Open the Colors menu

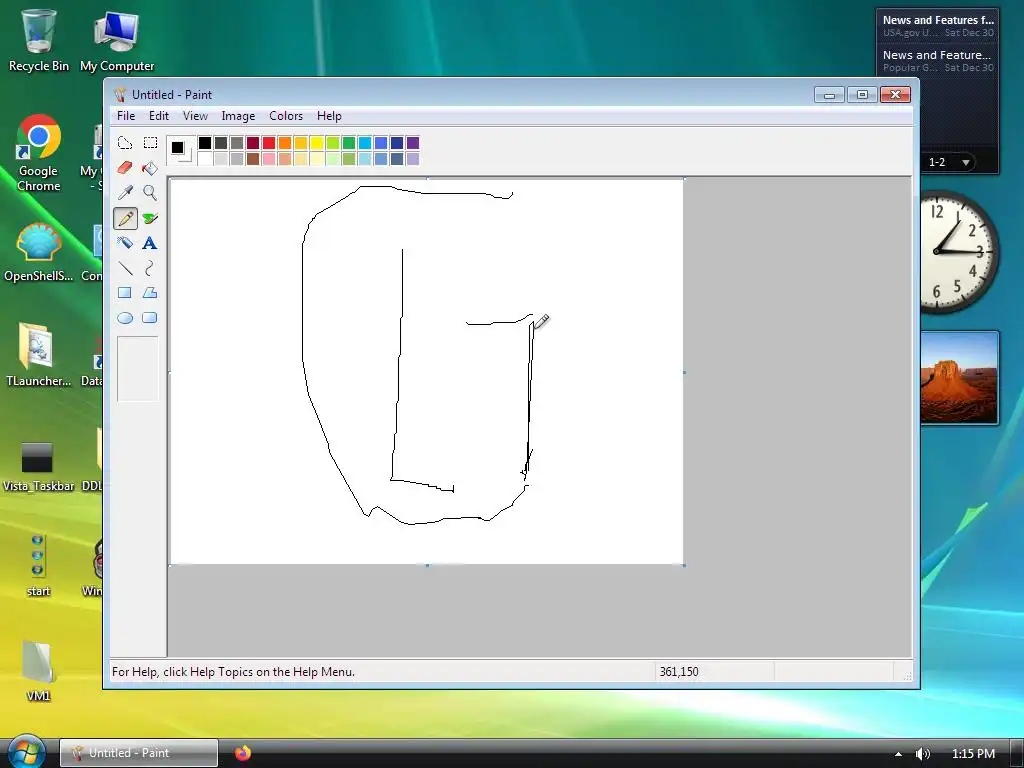tap(286, 116)
